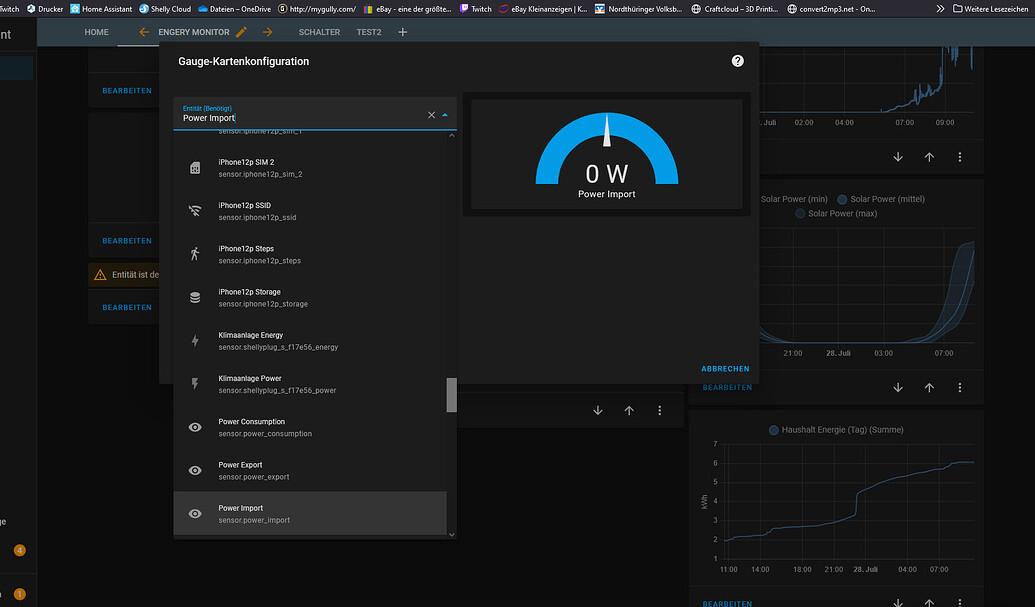Move view right with the orange right arrow
Viewport: 1035px width, 607px height.
coord(267,32)
